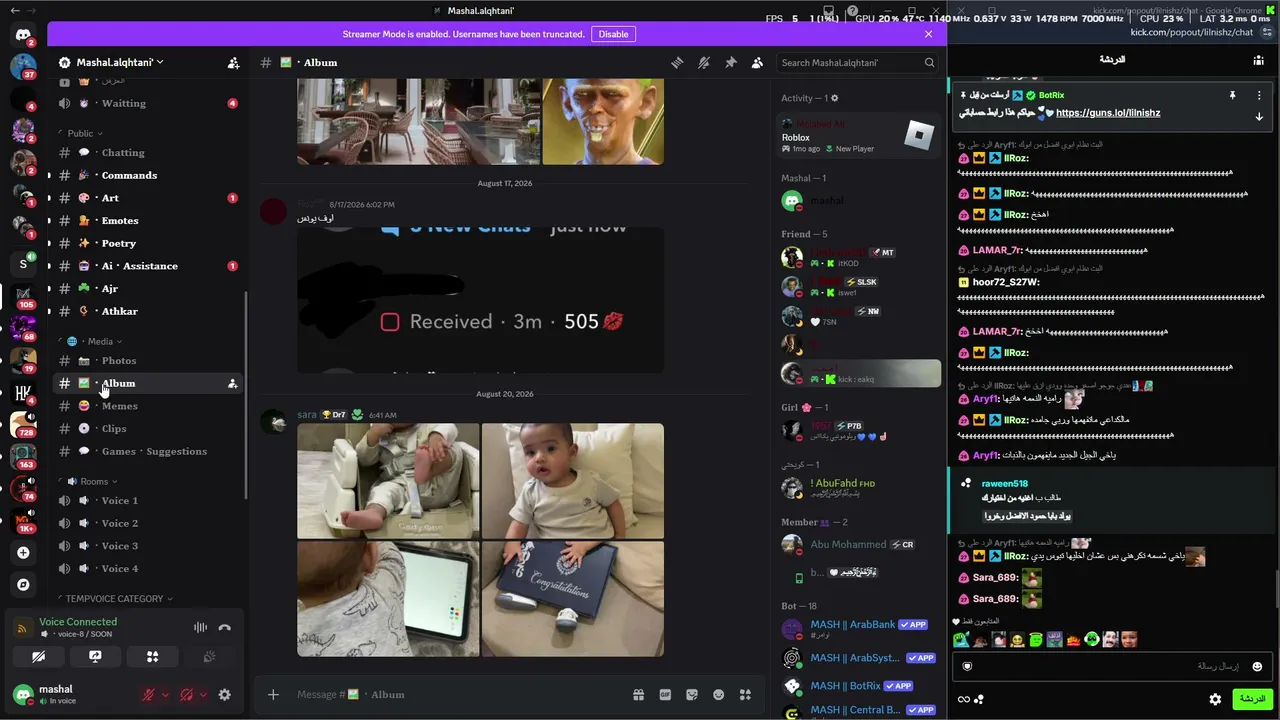Open the emoji picker in Discord message bar
This screenshot has width=1280, height=720.
coord(718,695)
